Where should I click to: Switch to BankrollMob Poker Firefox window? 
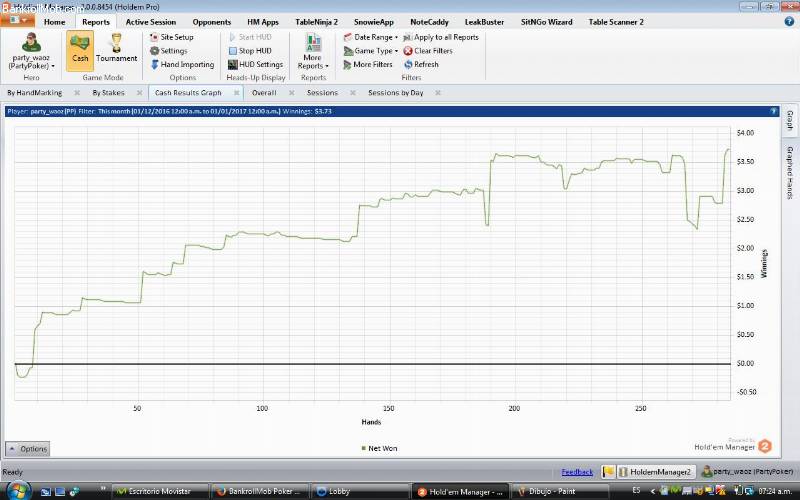coord(260,491)
